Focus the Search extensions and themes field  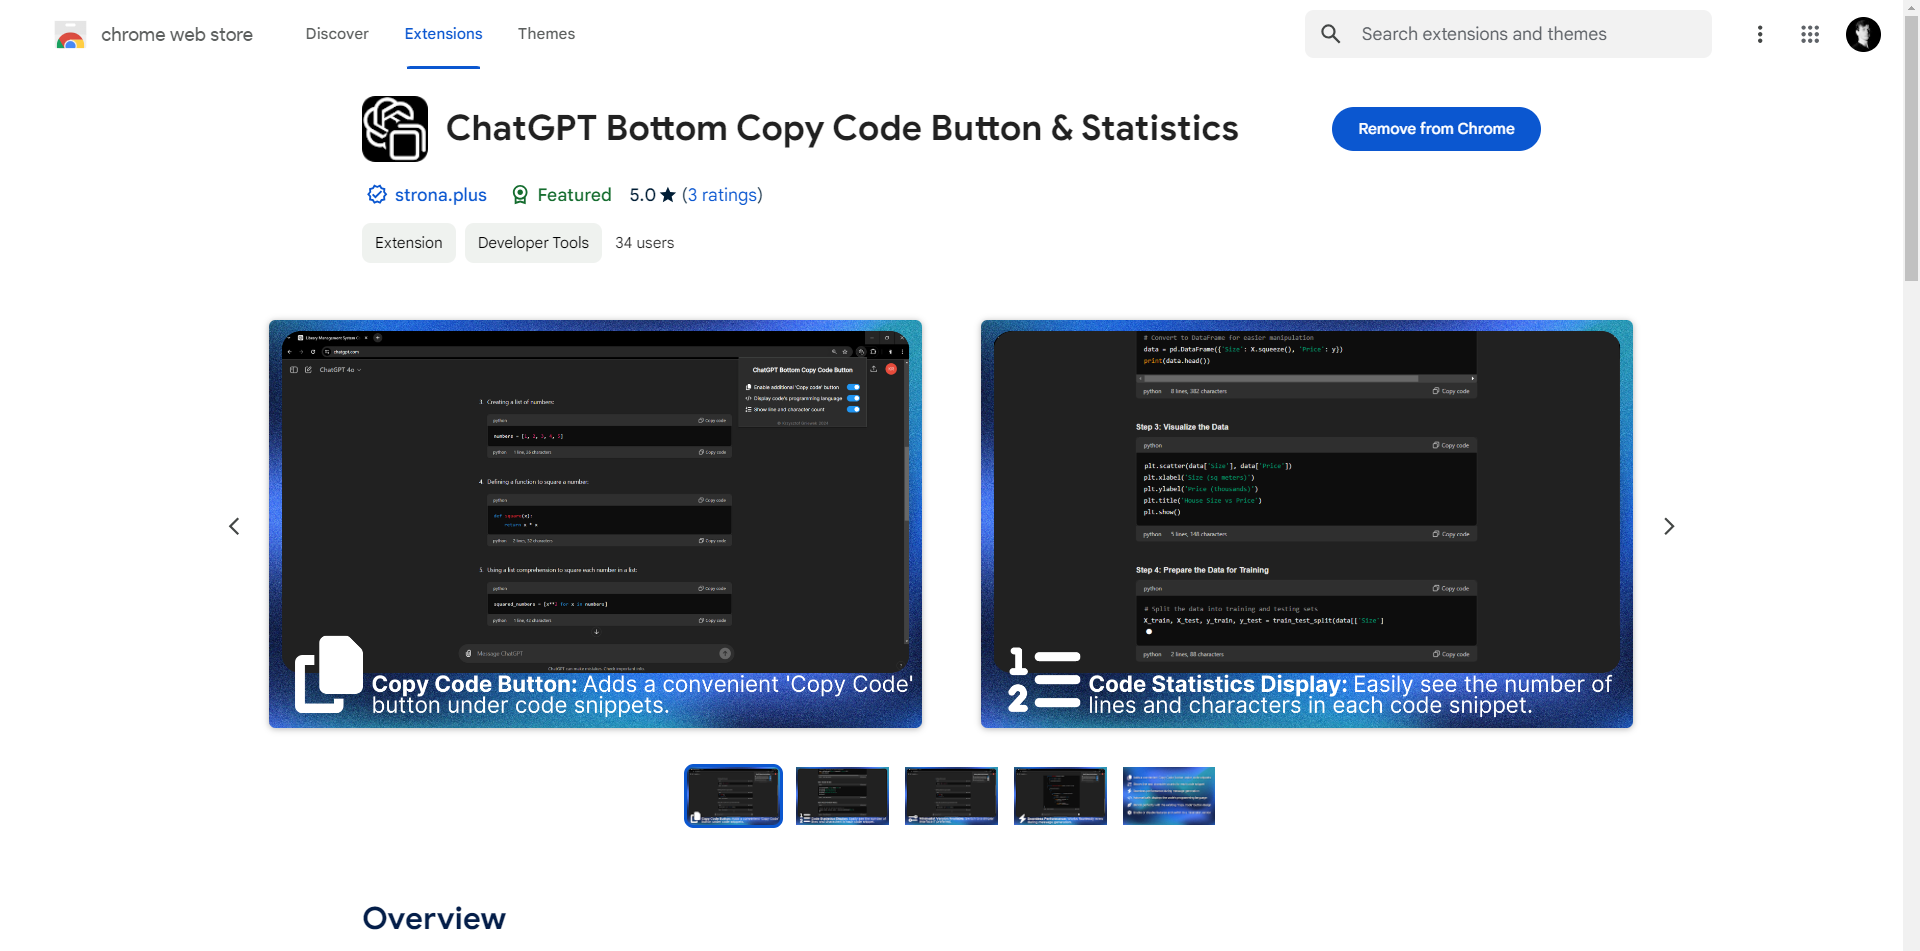(x=1508, y=34)
